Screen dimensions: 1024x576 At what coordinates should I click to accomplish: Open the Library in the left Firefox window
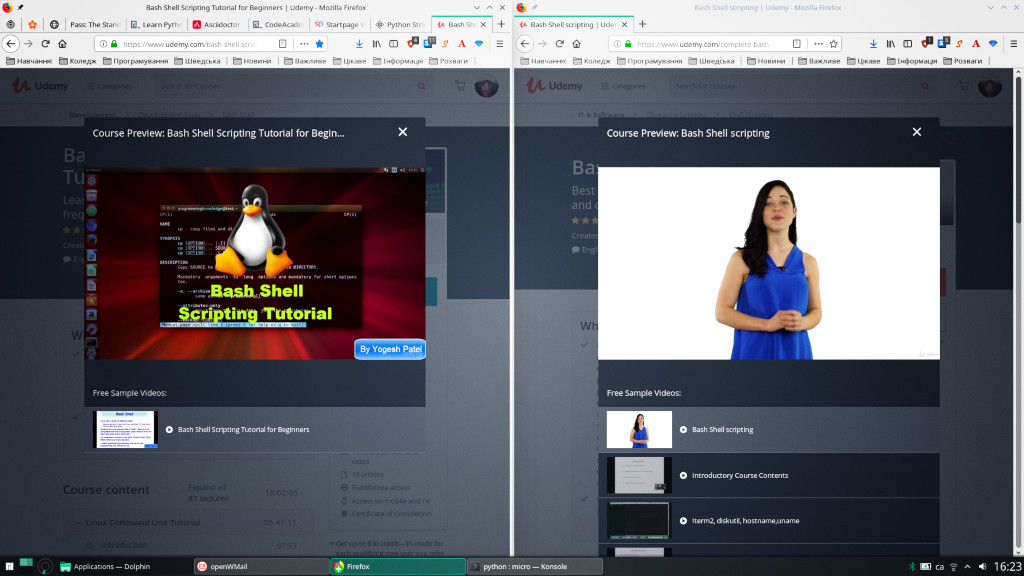(x=377, y=44)
